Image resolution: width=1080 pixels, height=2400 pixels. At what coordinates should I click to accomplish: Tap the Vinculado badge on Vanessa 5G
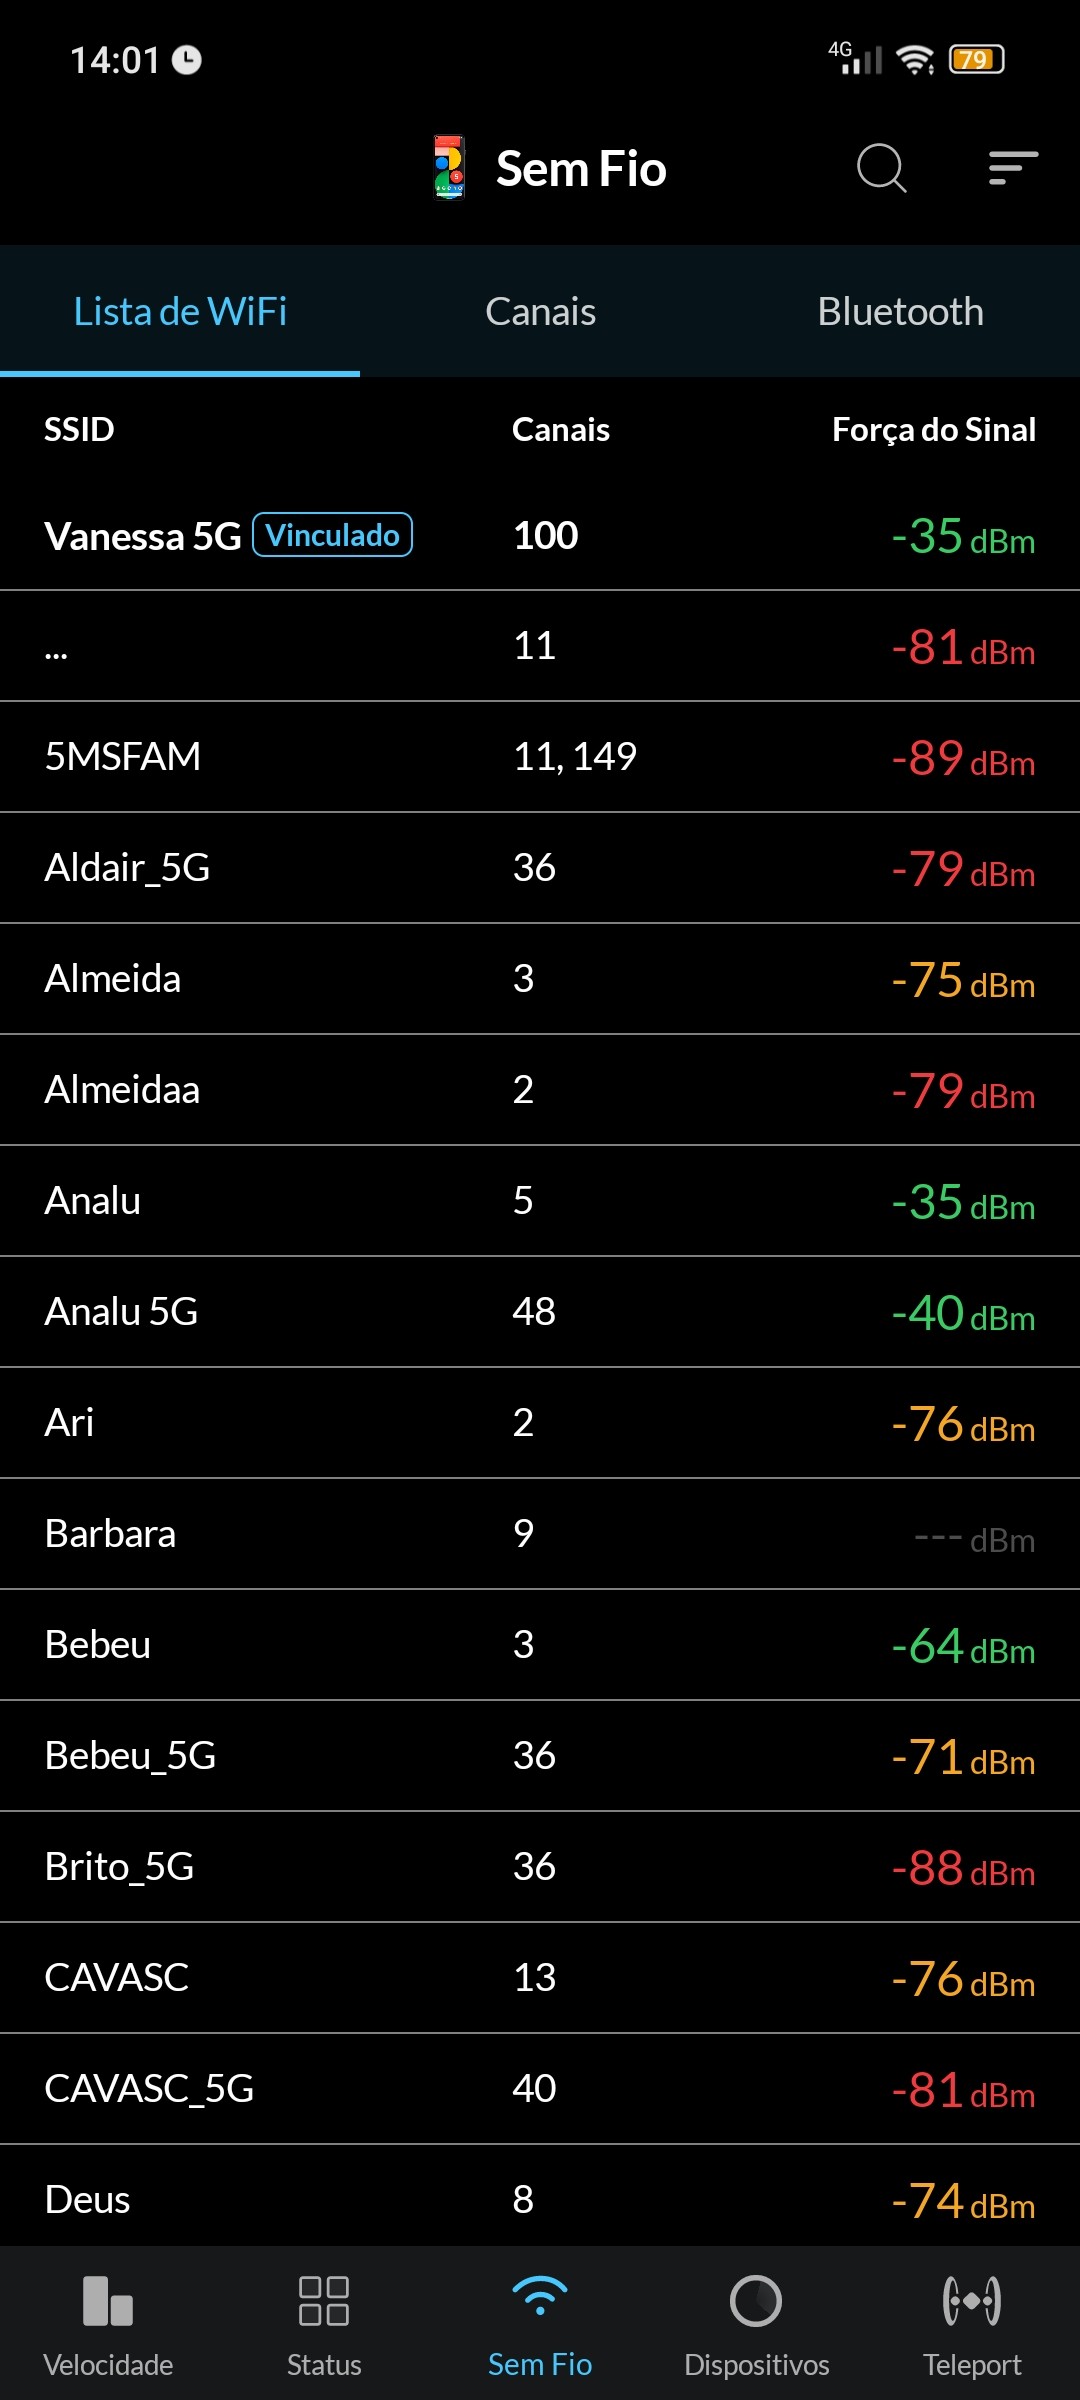(333, 535)
